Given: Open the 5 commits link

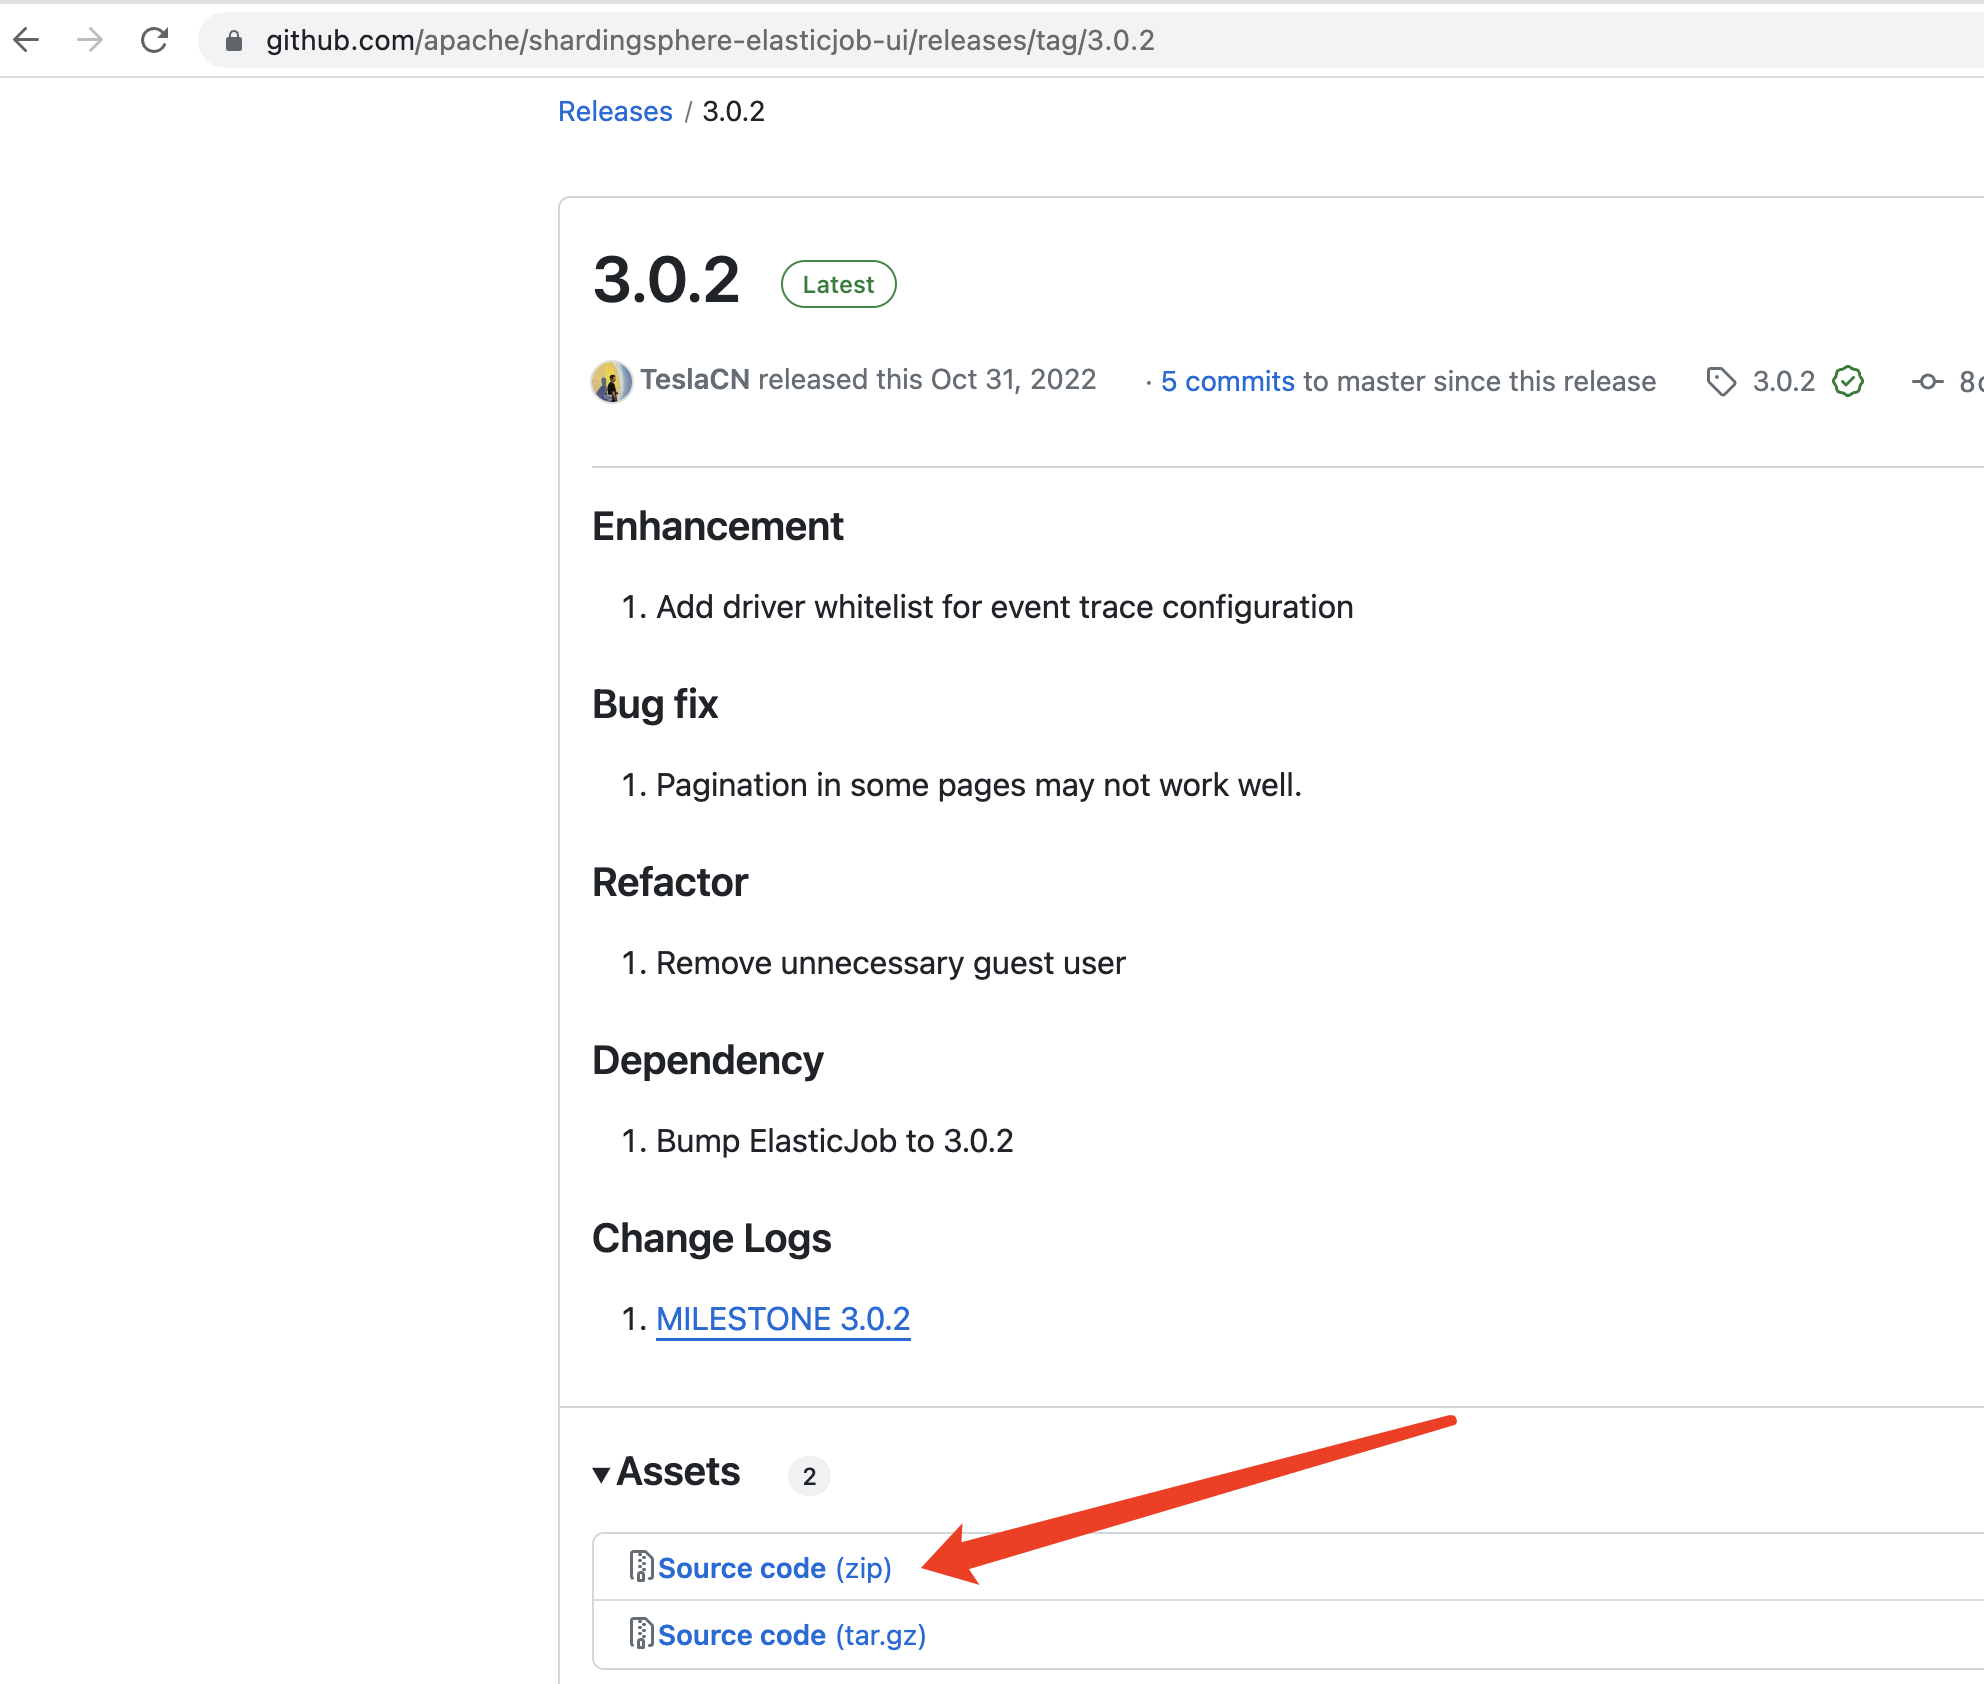Looking at the screenshot, I should point(1228,381).
